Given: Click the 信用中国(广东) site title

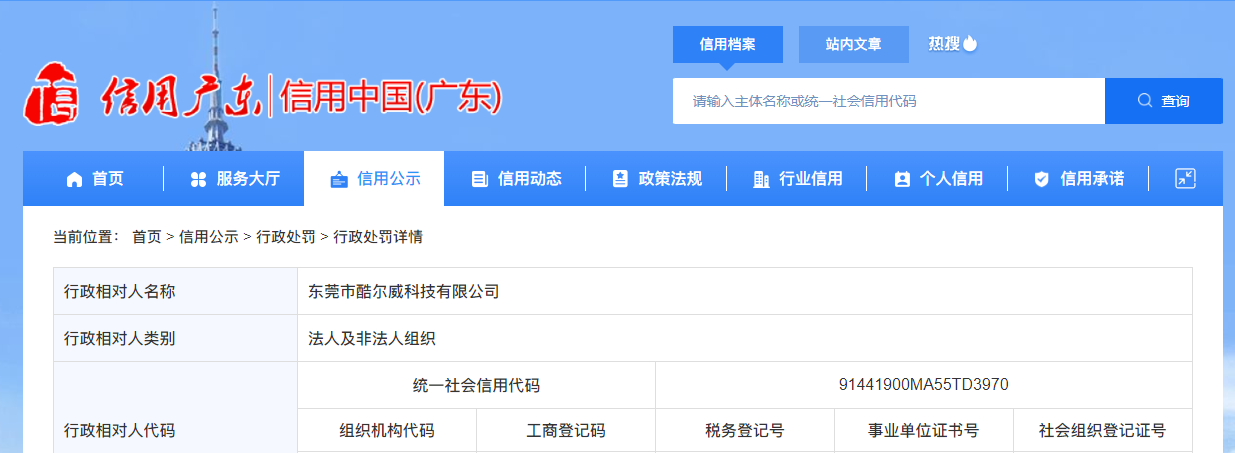Looking at the screenshot, I should 391,98.
